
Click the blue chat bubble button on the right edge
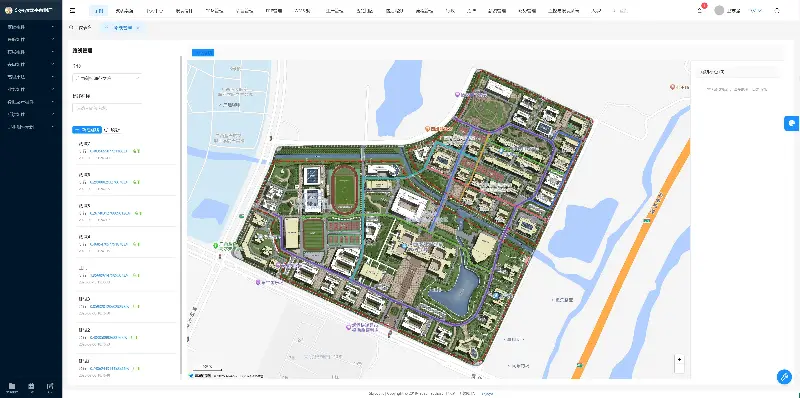(792, 123)
